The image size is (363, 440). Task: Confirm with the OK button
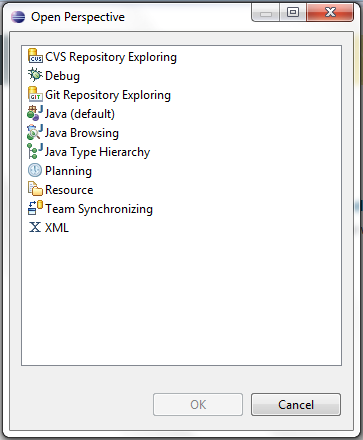click(x=198, y=405)
